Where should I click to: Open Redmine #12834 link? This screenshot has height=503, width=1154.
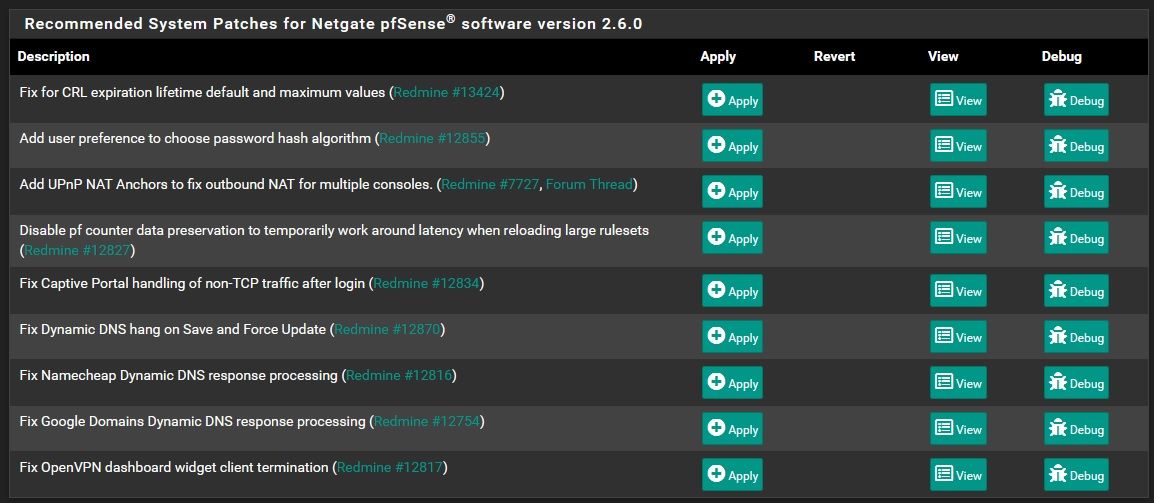427,284
